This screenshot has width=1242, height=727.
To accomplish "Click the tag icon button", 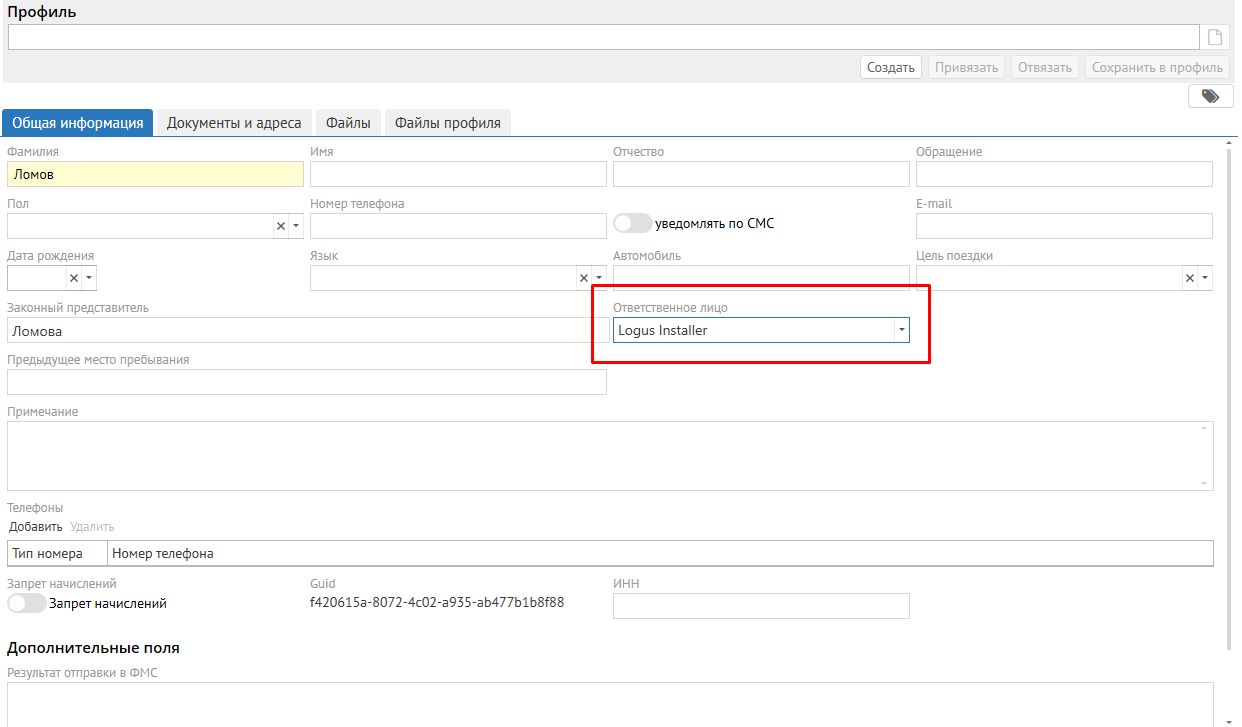I will click(x=1210, y=96).
